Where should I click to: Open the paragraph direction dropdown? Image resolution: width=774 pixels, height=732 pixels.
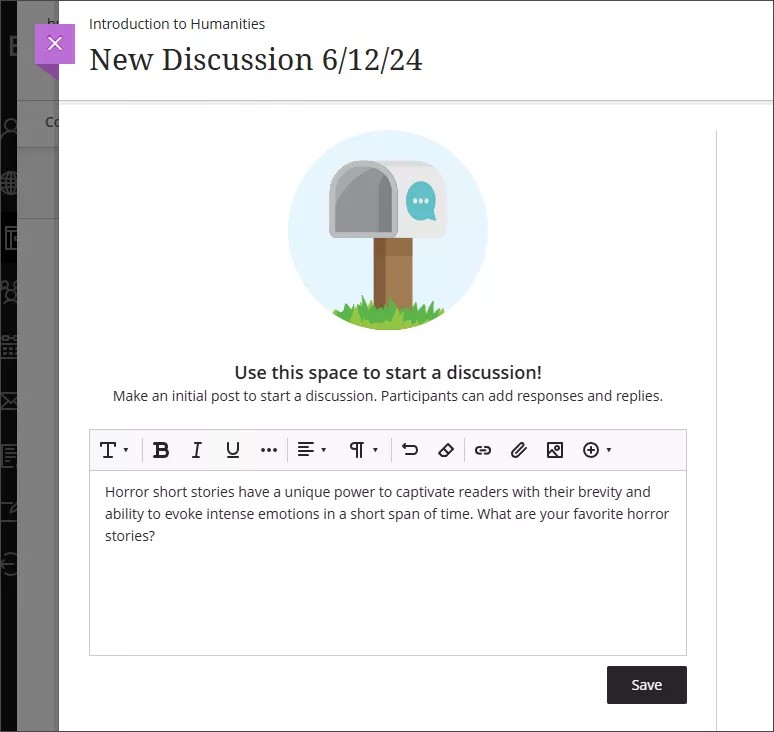point(363,450)
